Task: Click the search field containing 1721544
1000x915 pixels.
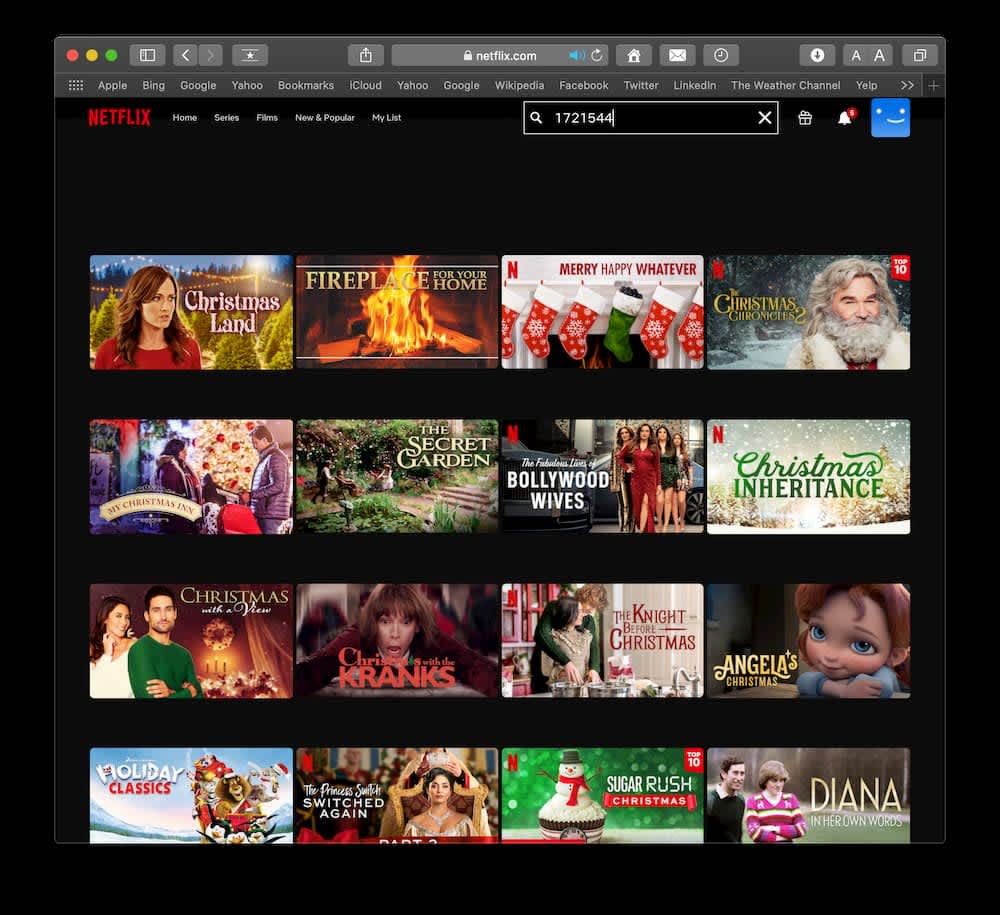Action: click(x=651, y=118)
